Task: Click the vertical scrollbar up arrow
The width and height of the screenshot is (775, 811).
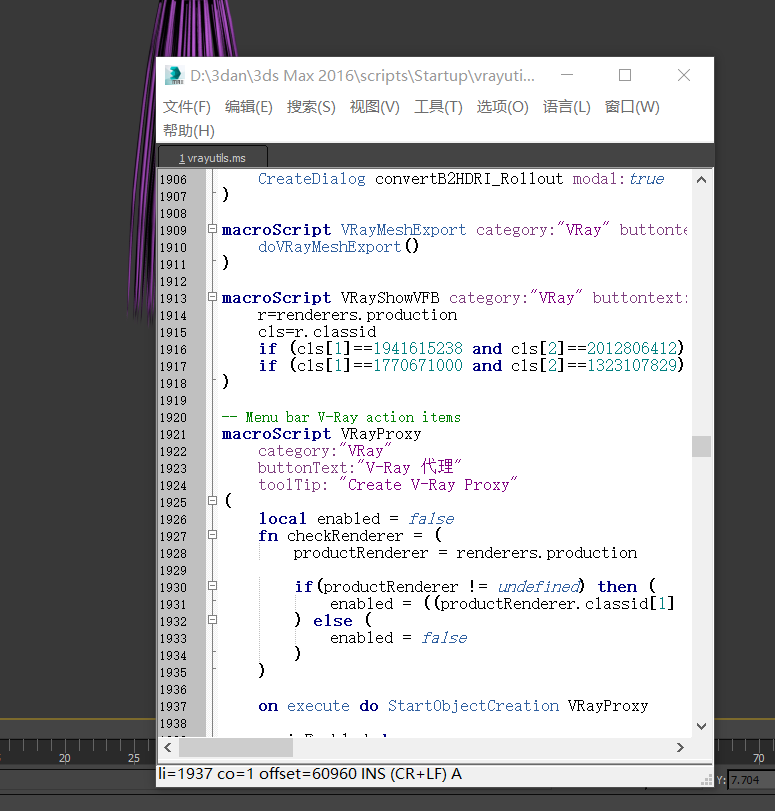Action: [x=702, y=180]
